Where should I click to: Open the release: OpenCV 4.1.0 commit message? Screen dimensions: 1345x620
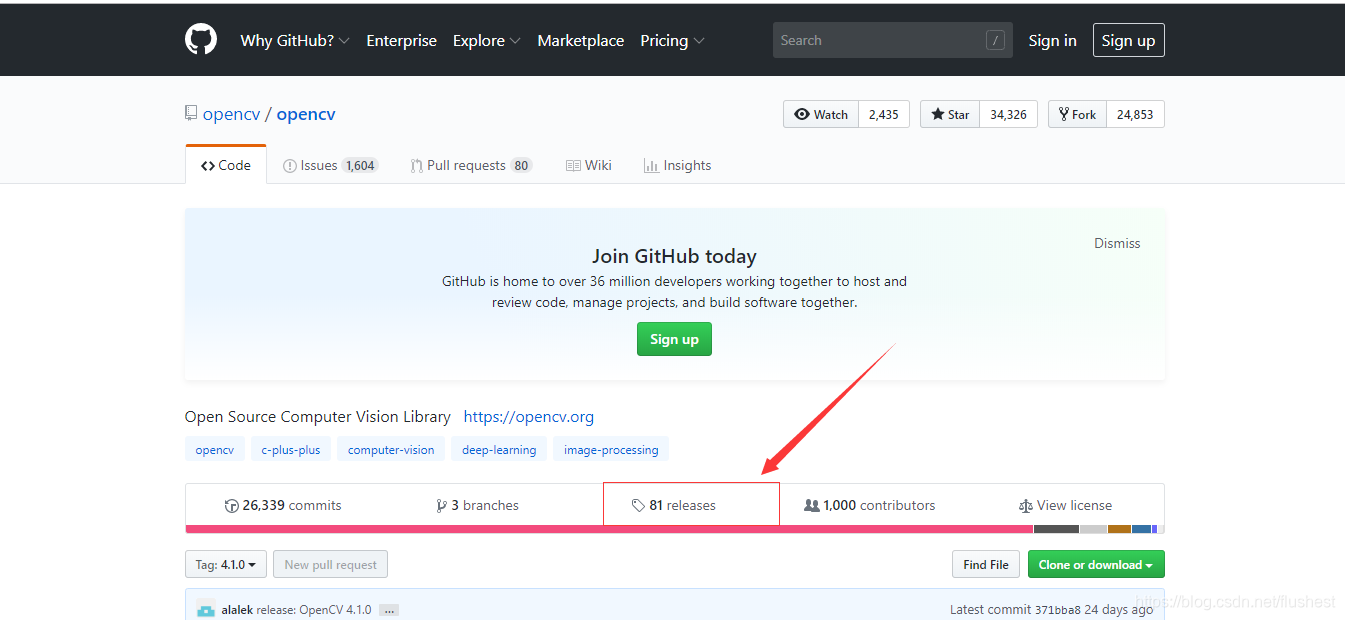point(314,609)
